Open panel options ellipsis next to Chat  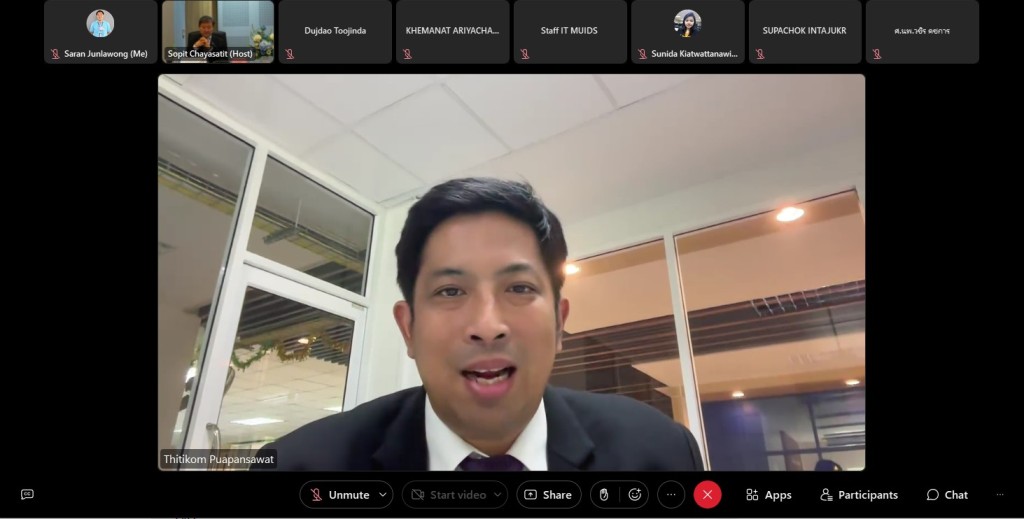999,495
